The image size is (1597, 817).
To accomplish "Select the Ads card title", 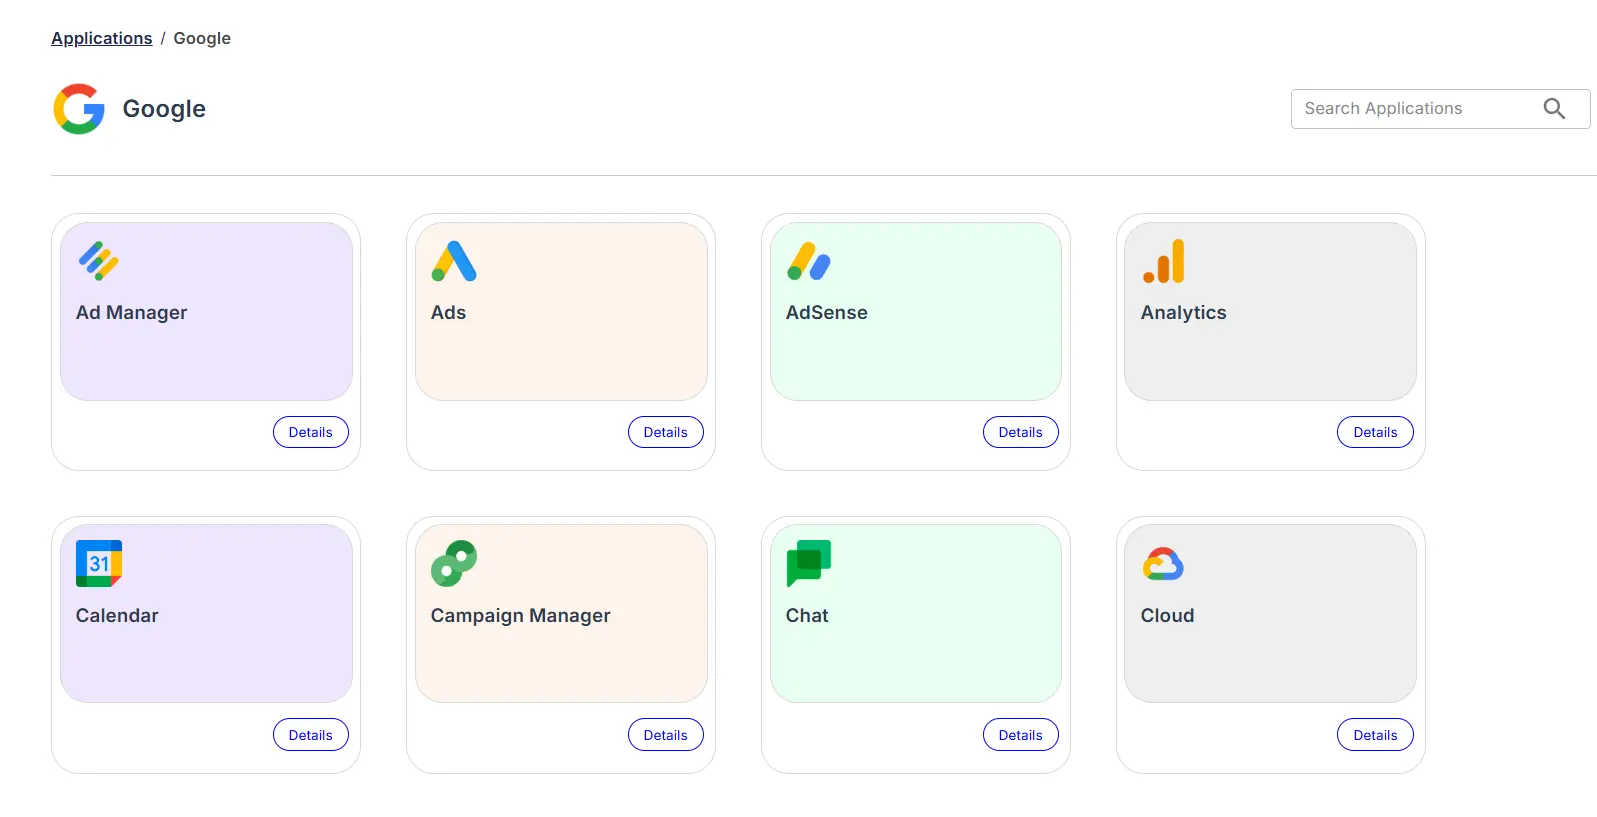I will tap(449, 312).
